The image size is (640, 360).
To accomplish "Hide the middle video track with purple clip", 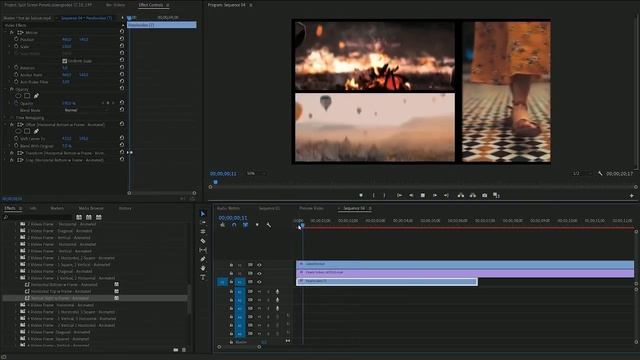I will point(259,273).
